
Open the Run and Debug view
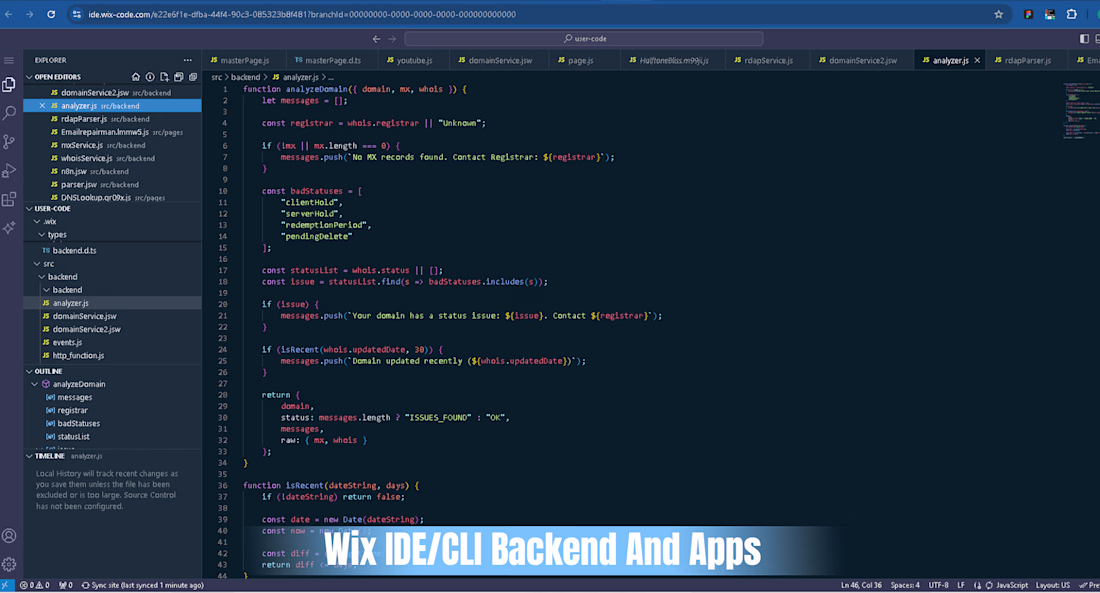(9, 171)
